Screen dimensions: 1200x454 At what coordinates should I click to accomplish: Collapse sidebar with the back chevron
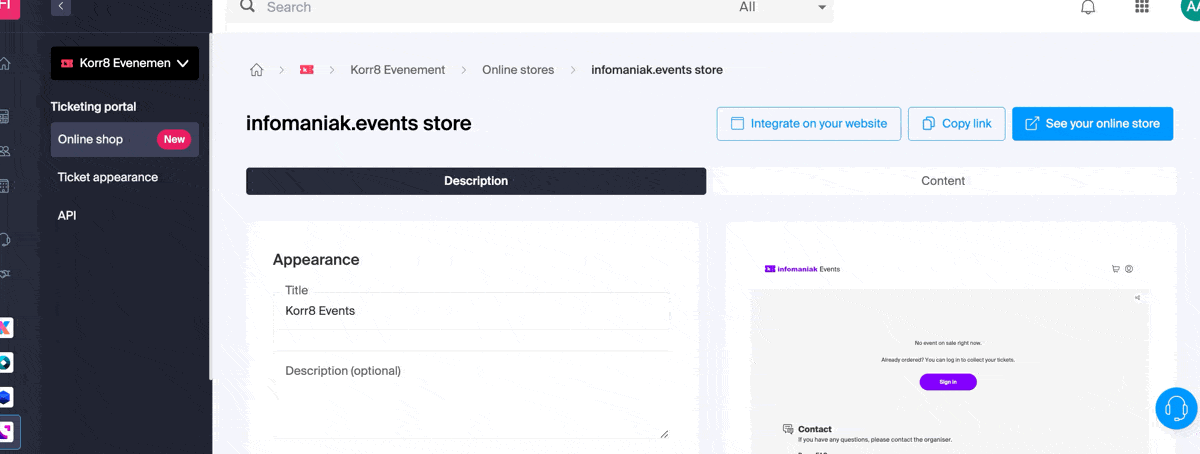tap(62, 7)
